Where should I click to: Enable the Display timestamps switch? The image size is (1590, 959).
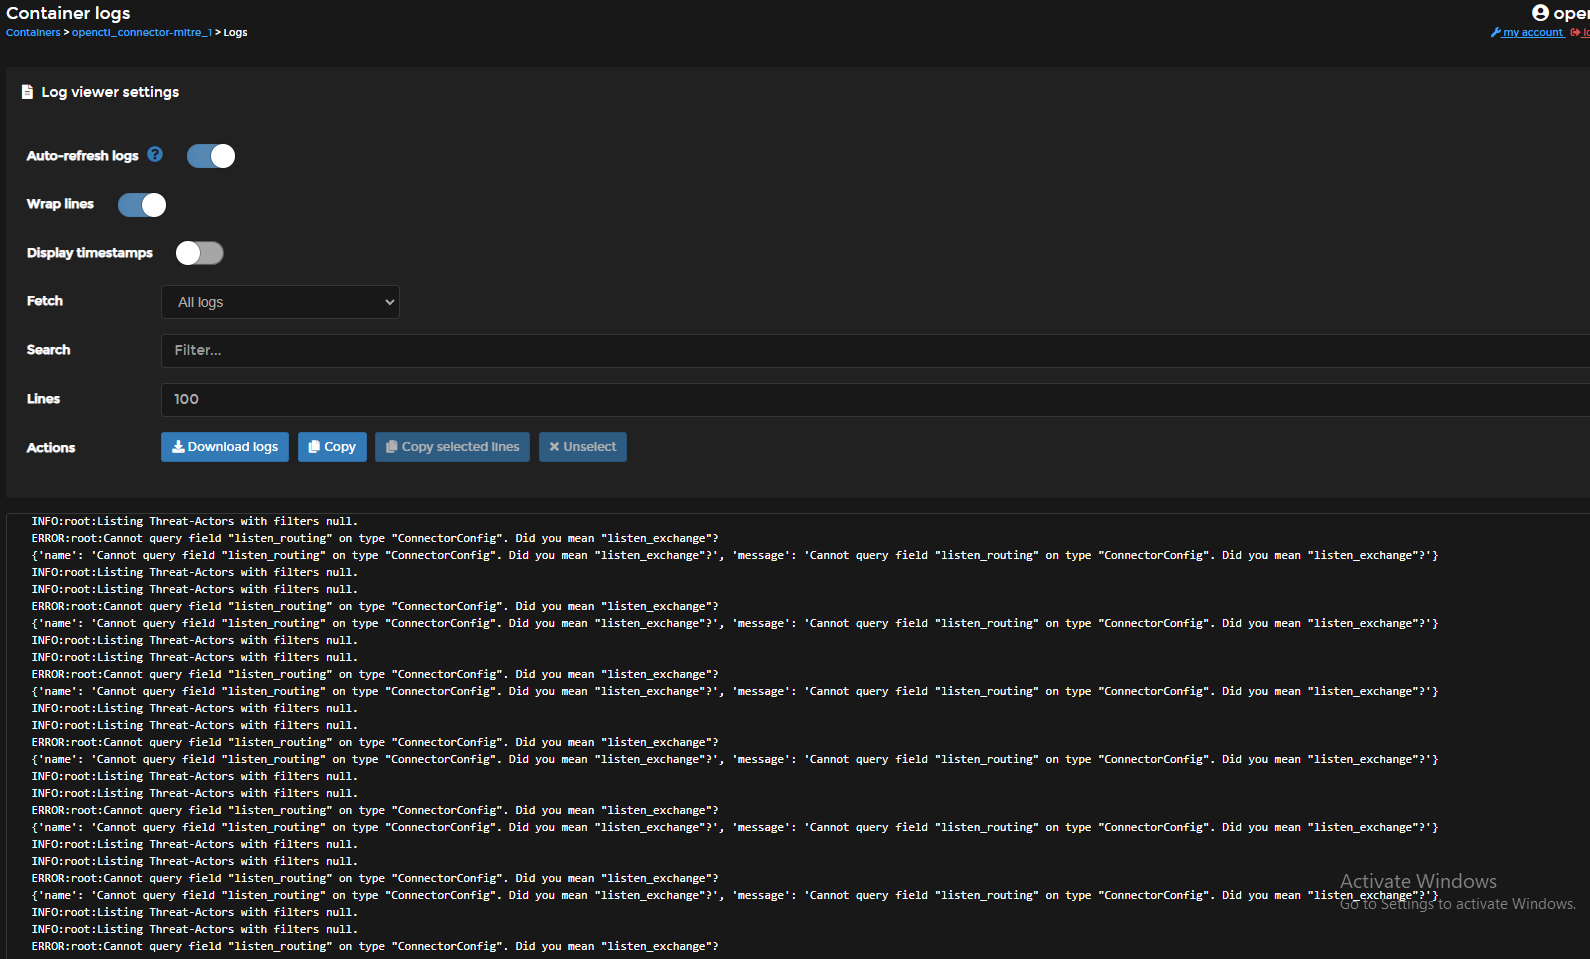coord(199,253)
